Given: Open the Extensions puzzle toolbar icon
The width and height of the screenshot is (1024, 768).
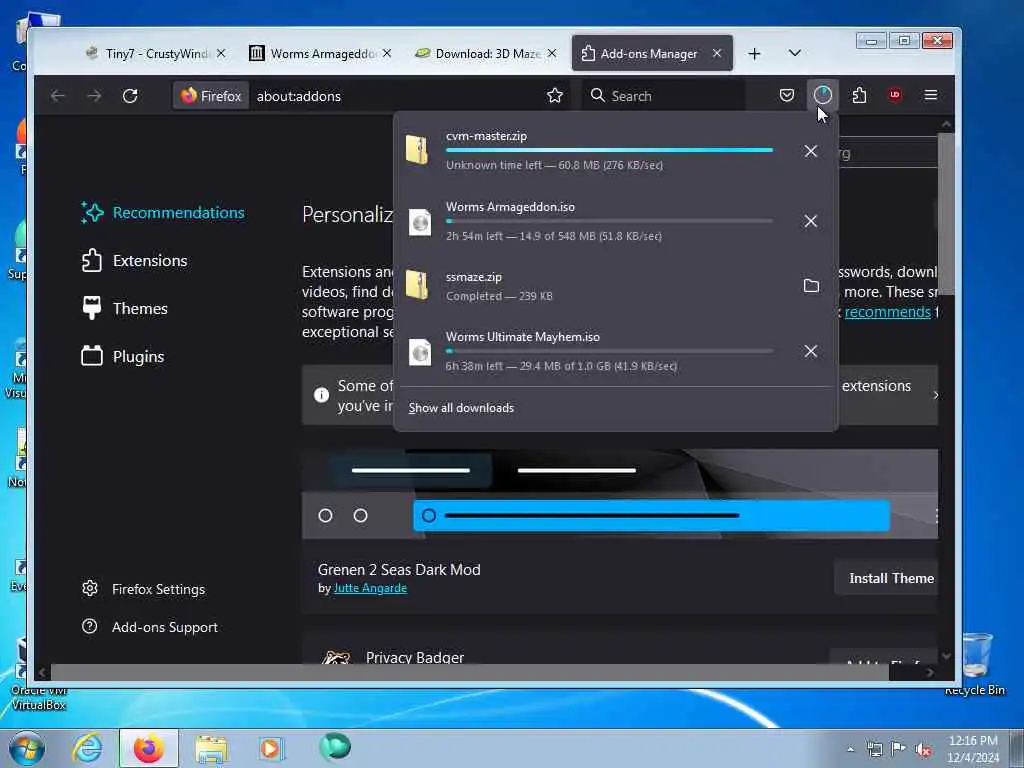Looking at the screenshot, I should coord(859,95).
